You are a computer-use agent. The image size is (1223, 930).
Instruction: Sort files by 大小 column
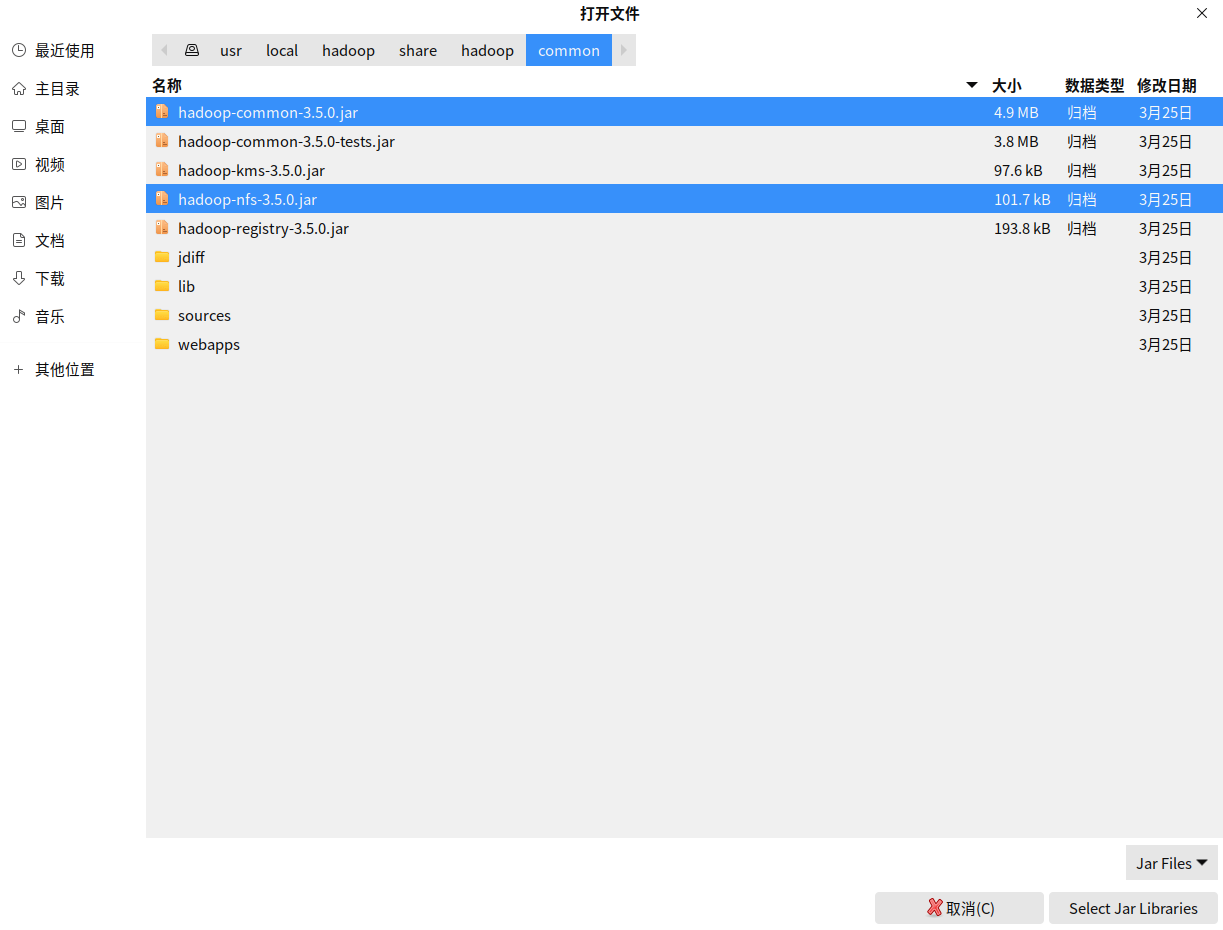coord(1007,85)
